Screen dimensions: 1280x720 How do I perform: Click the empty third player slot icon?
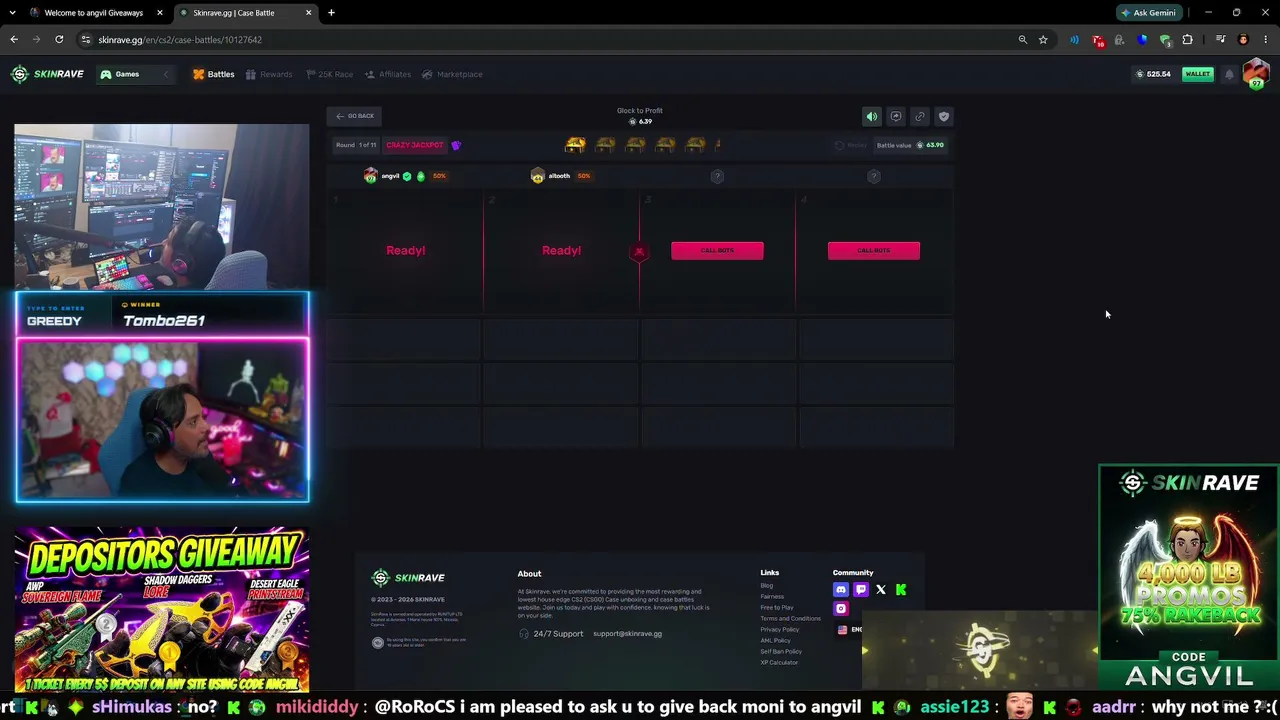point(717,176)
